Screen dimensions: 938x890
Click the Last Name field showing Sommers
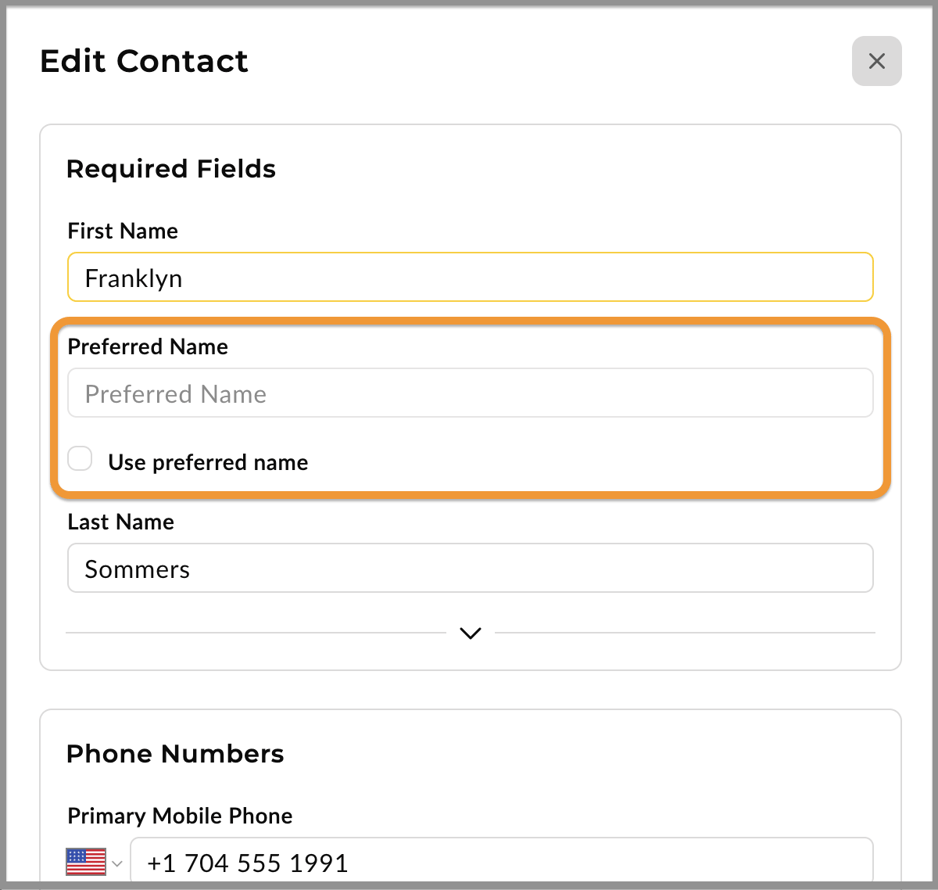point(470,568)
